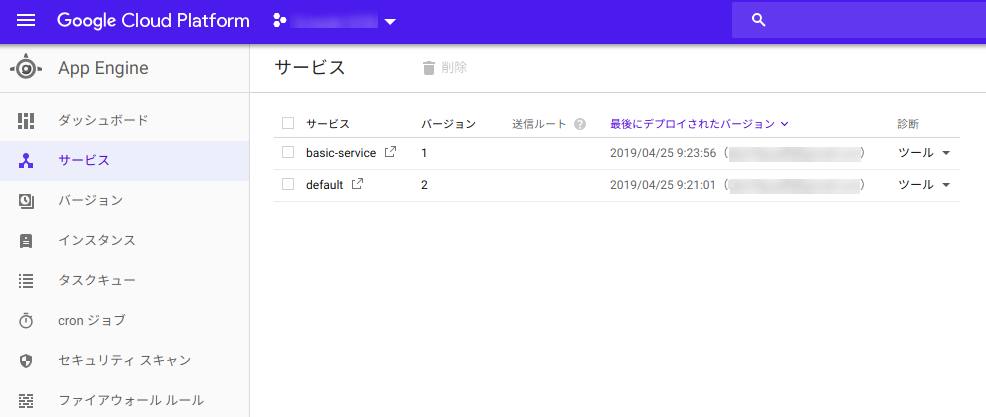Click the サービス column header

[x=328, y=124]
